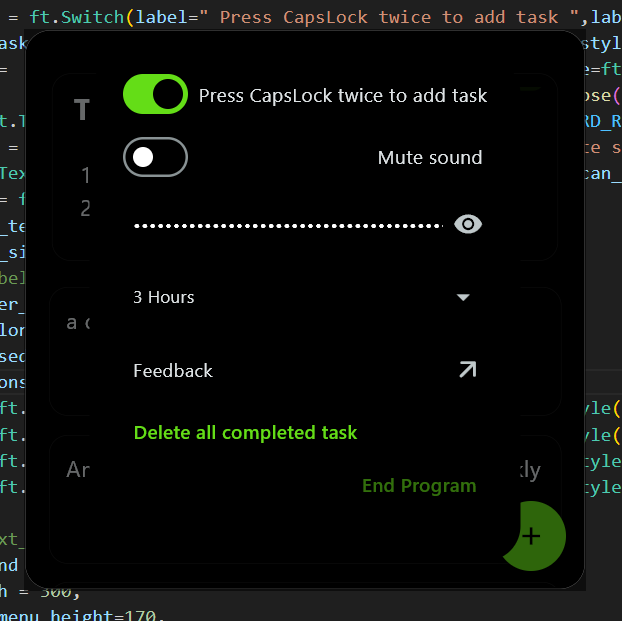Open the 3 Hours dropdown
622x621 pixels.
pyautogui.click(x=303, y=297)
